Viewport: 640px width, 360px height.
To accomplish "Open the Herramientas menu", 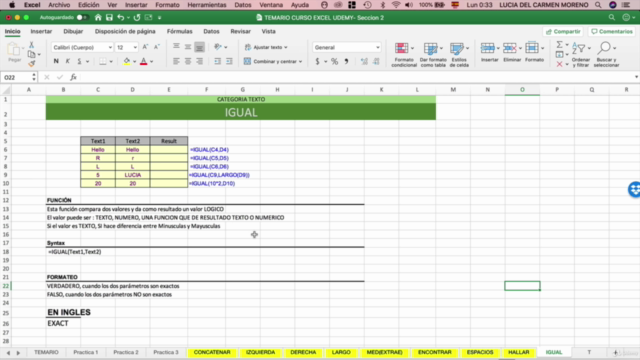I will (207, 5).
